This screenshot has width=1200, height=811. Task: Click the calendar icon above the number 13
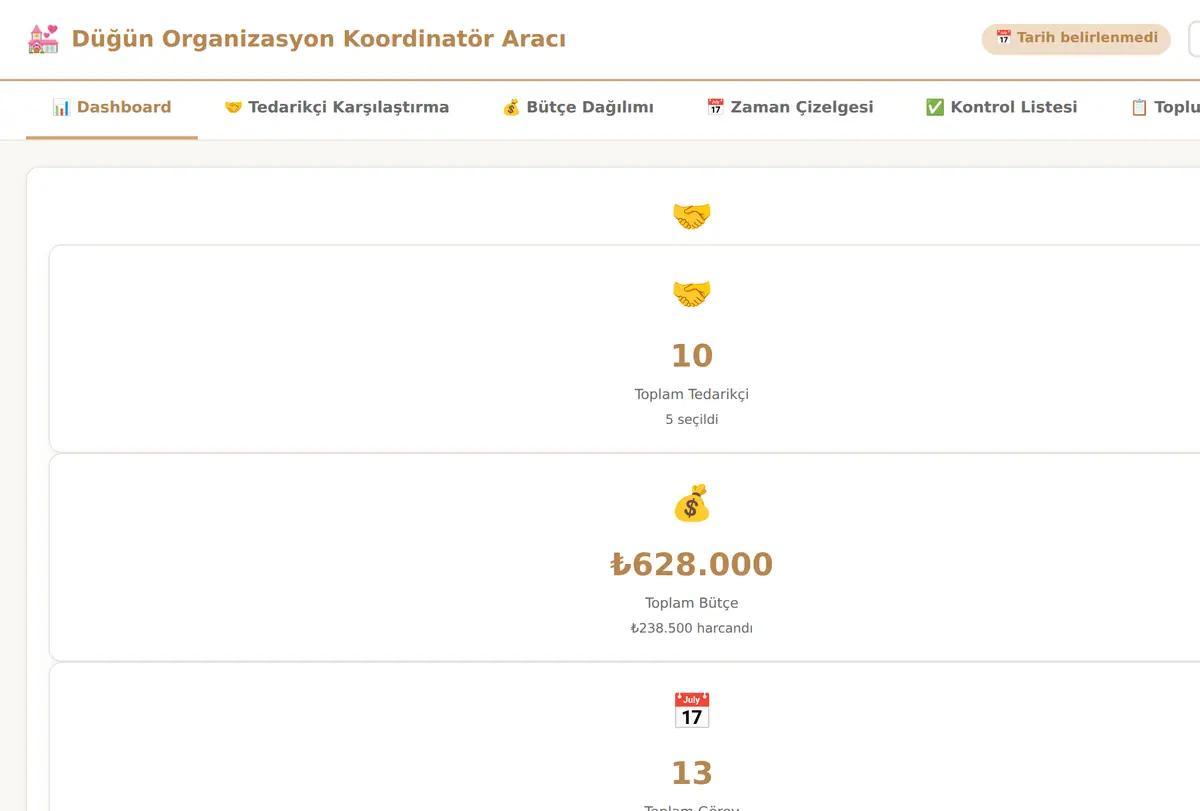pyautogui.click(x=691, y=711)
